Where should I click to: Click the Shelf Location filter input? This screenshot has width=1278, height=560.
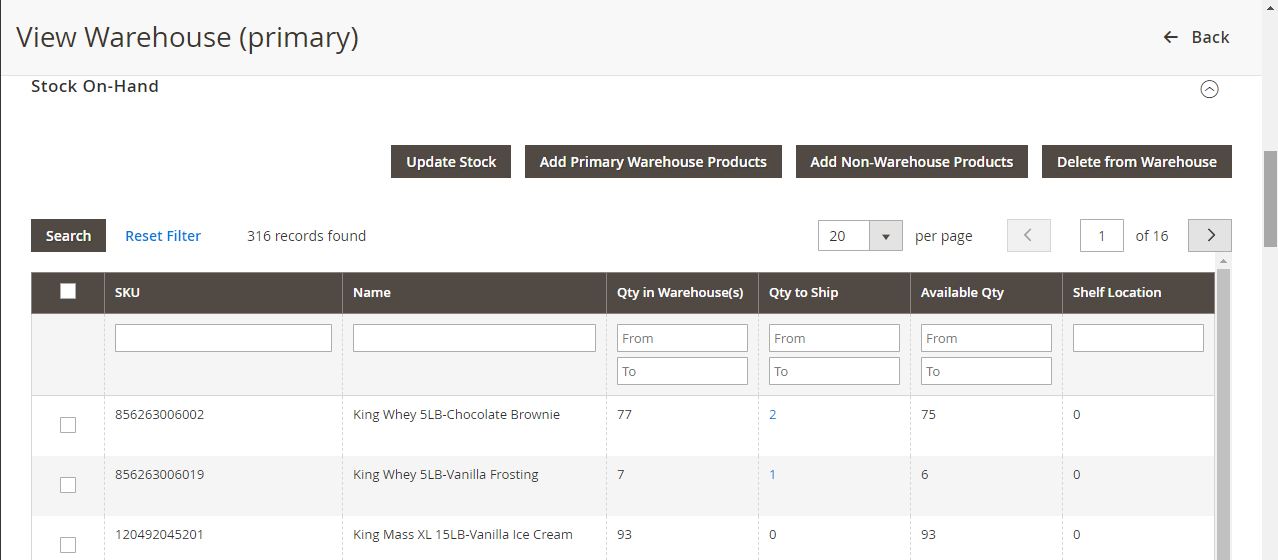point(1138,338)
